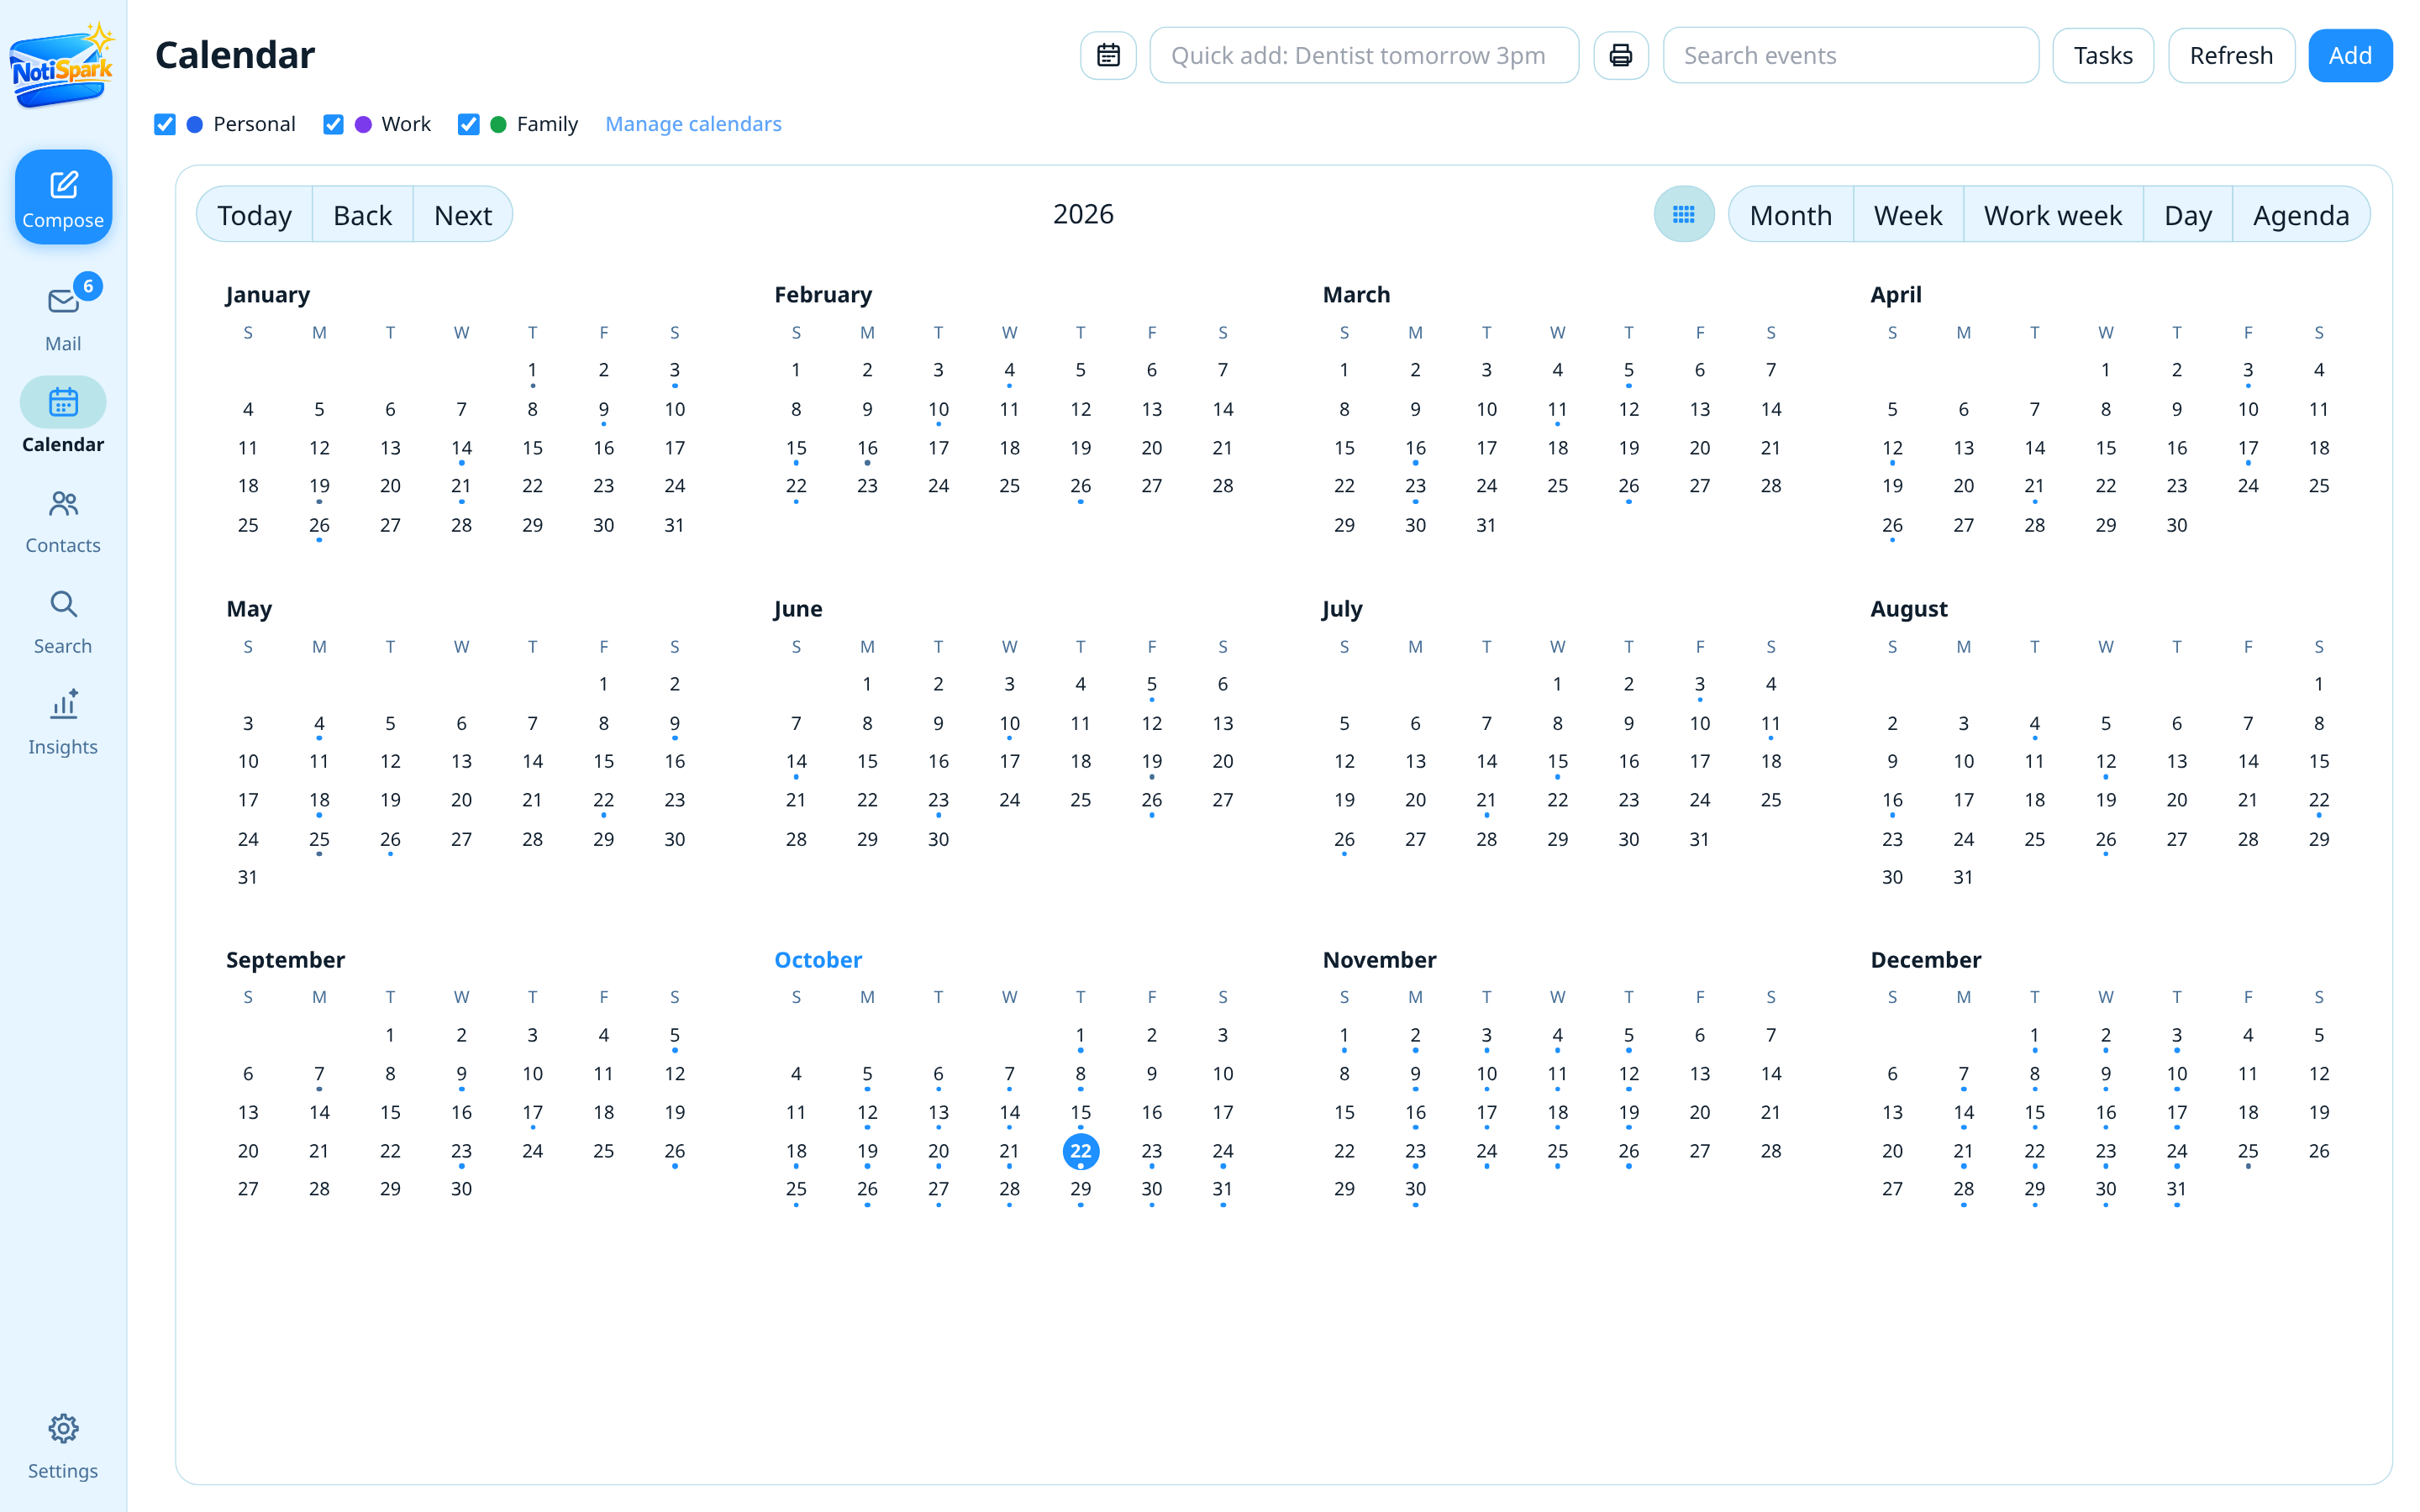Click the NotiSpark logo

tap(62, 65)
